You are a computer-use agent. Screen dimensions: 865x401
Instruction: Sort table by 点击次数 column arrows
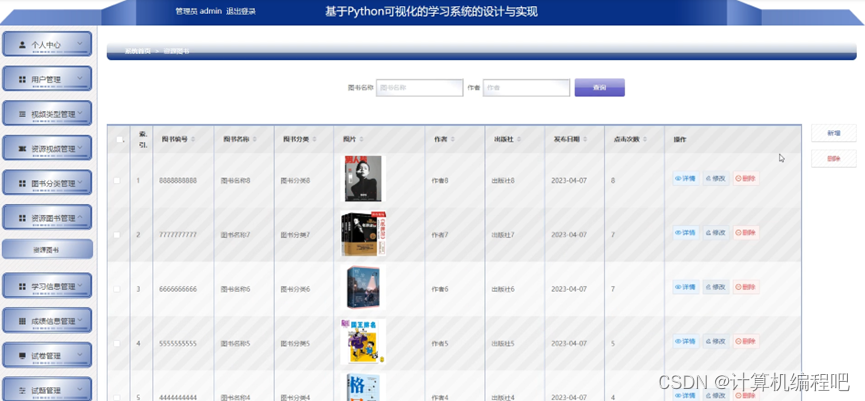click(x=644, y=140)
